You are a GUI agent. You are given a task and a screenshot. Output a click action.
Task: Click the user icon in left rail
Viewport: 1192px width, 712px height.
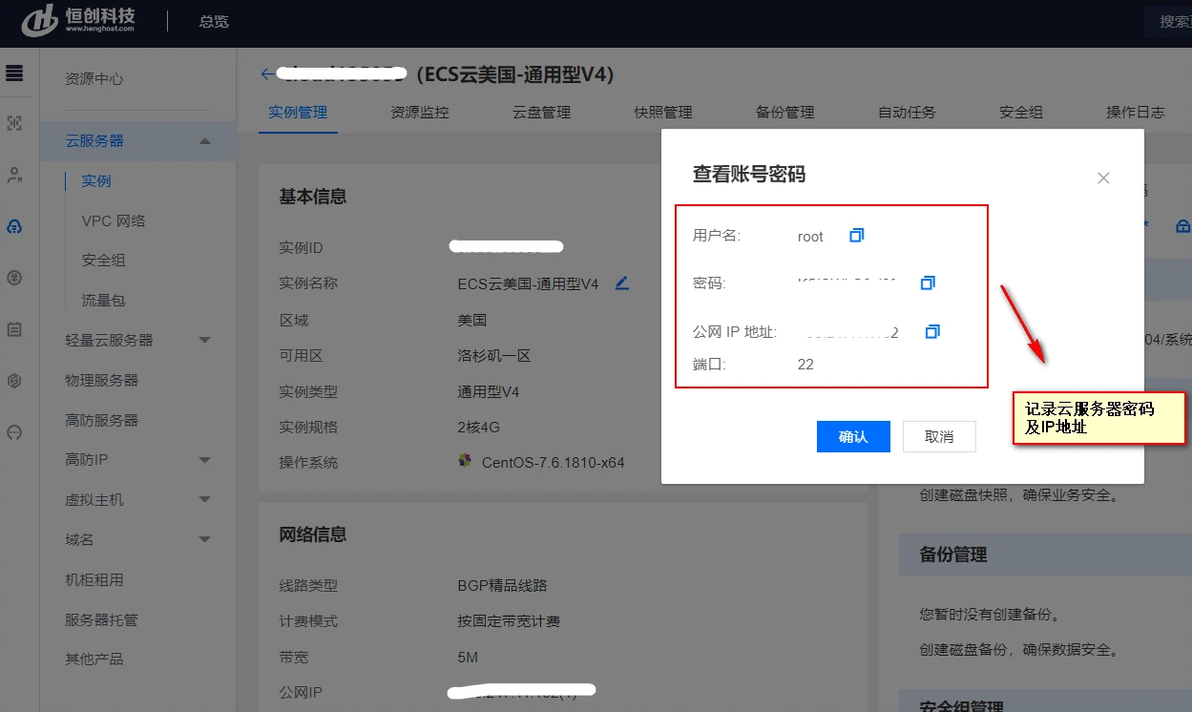pos(14,175)
